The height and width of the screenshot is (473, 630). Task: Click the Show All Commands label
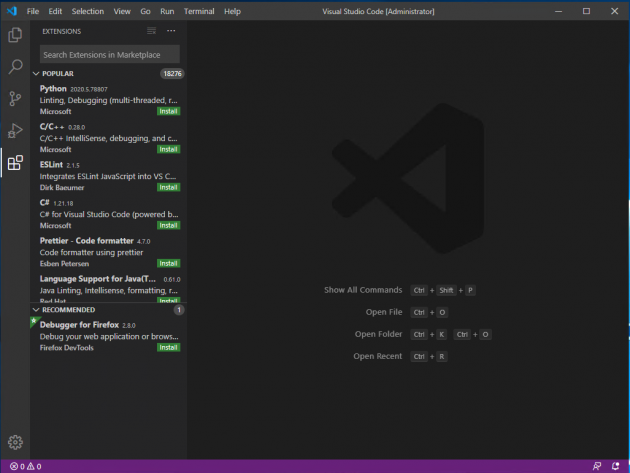[x=363, y=290]
